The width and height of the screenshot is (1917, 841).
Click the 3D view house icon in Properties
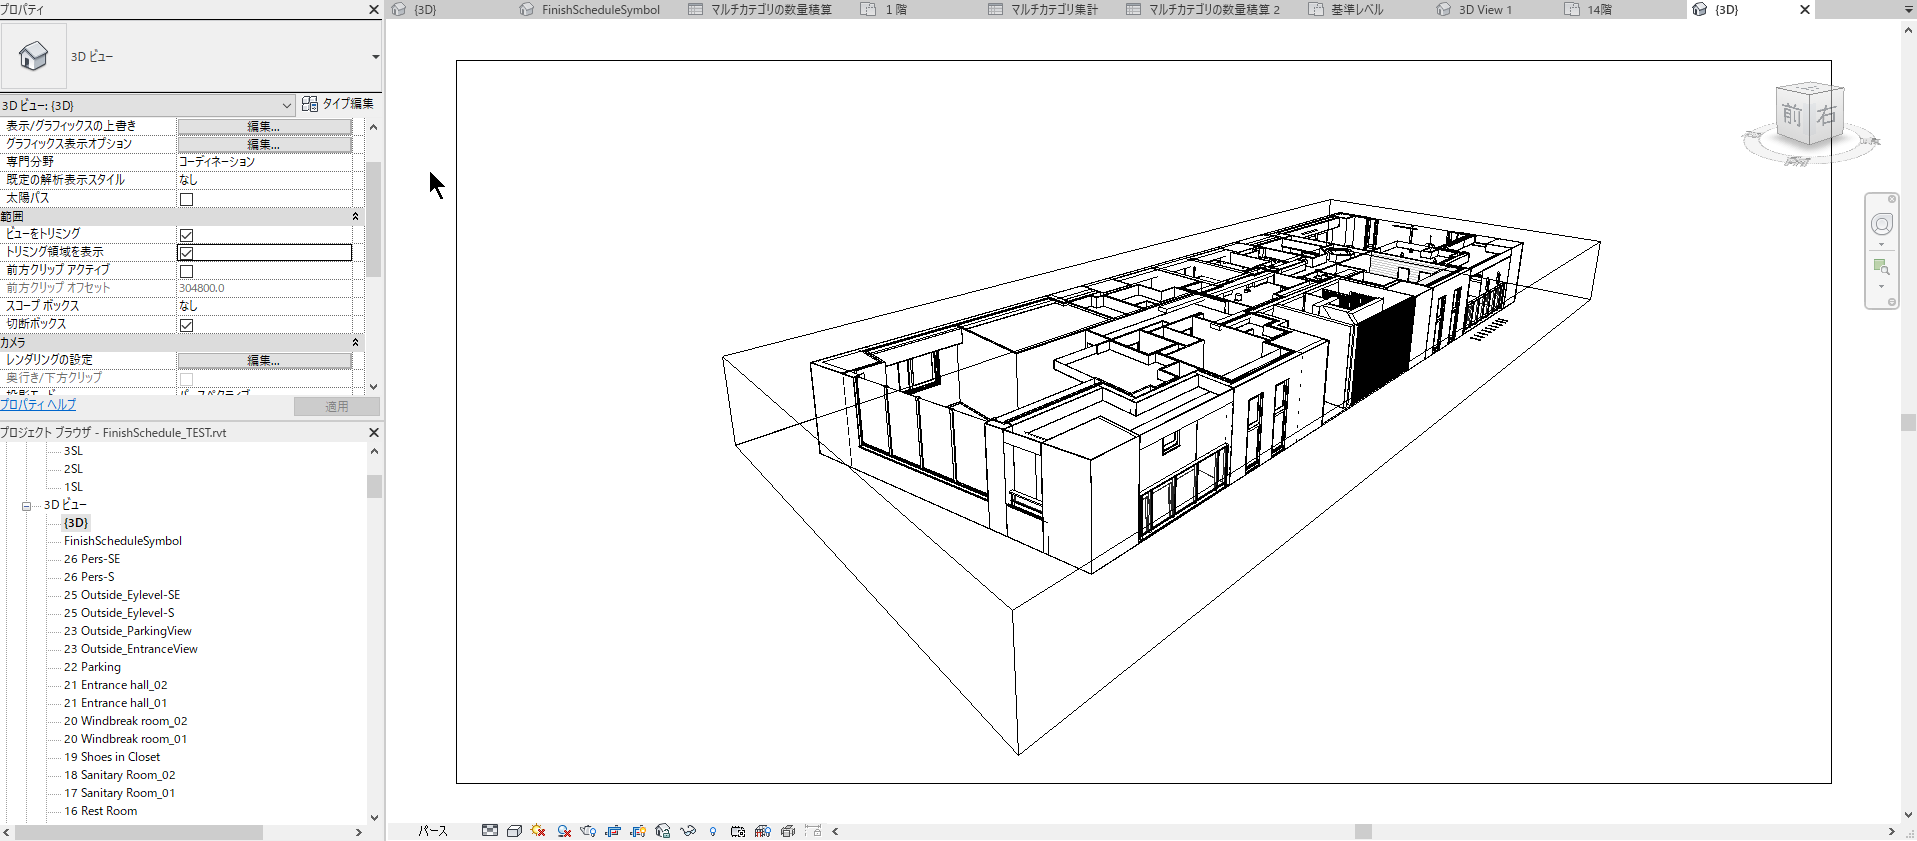33,56
